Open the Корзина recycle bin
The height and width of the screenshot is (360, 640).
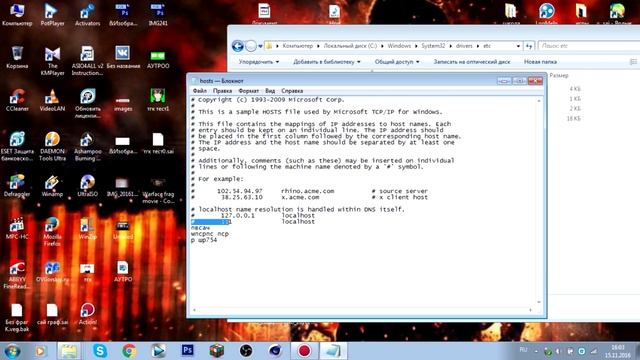(17, 57)
